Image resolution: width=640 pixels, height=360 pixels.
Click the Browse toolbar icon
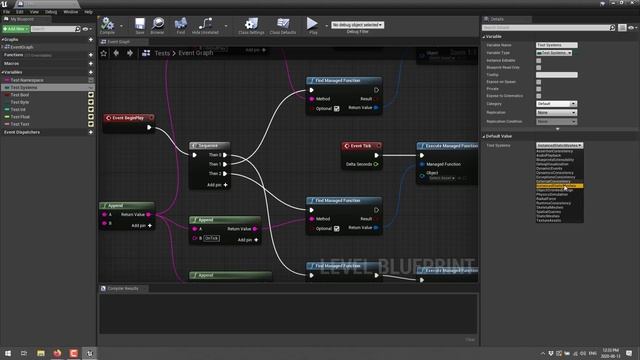(x=158, y=24)
